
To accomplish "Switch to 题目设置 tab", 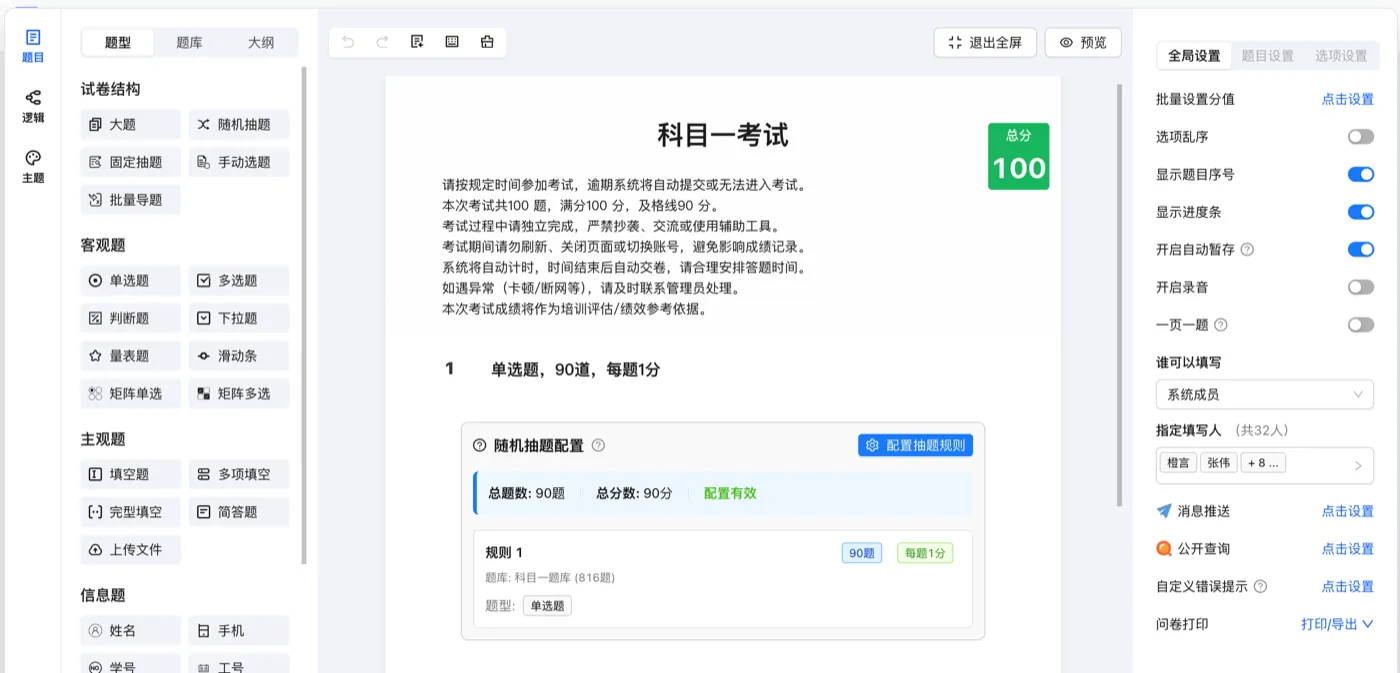I will [1267, 56].
